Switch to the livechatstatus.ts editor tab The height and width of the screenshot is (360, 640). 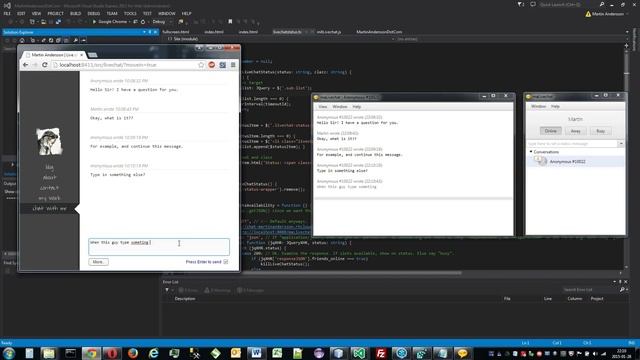287,32
